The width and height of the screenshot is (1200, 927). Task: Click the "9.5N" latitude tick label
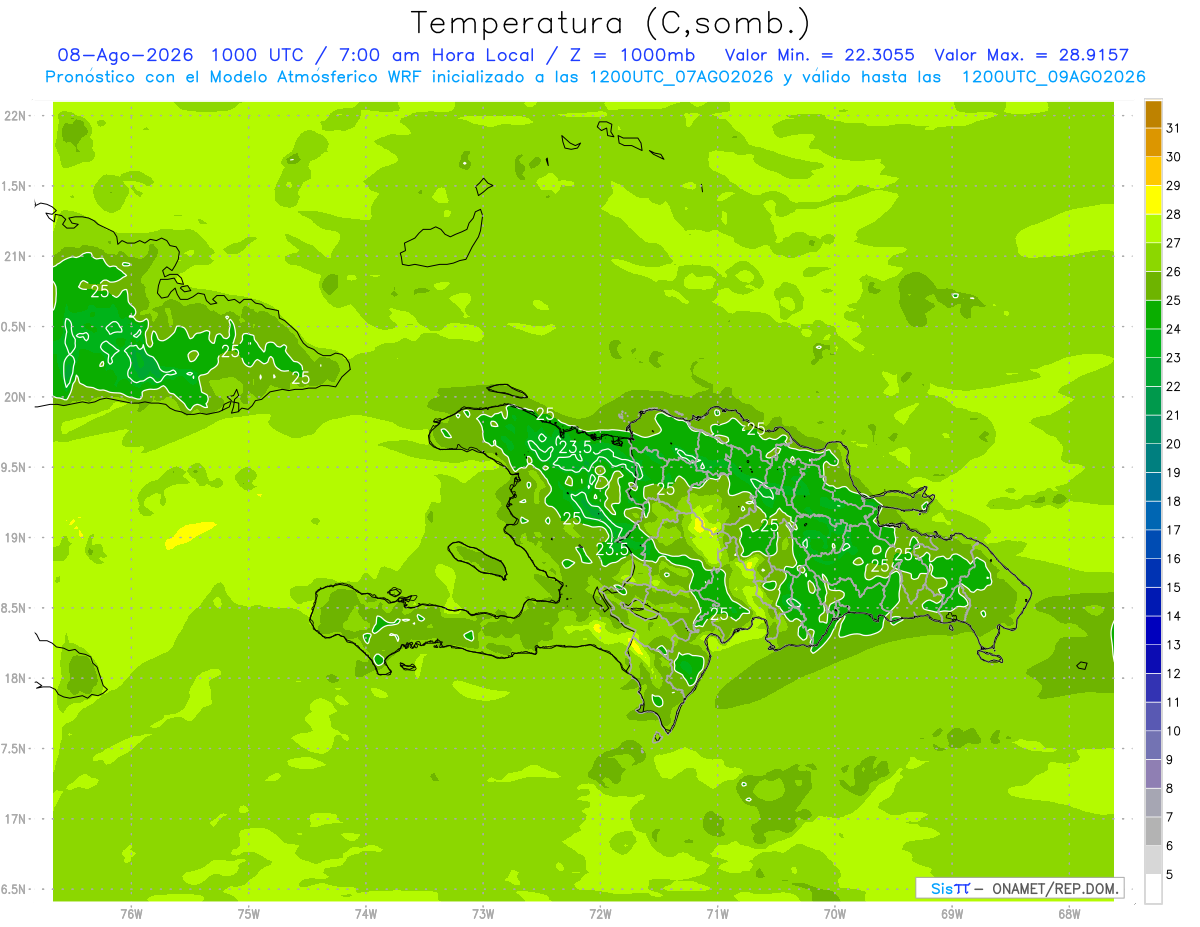click(15, 467)
